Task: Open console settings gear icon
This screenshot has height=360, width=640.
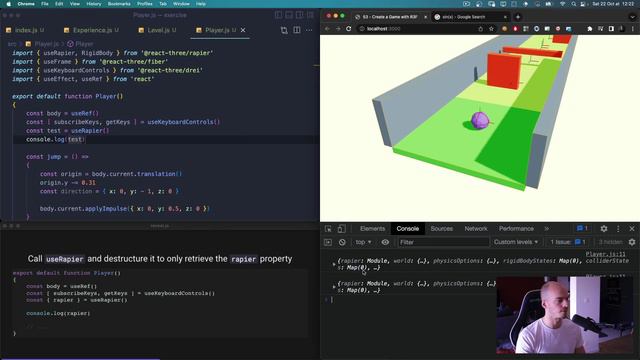Action: (x=632, y=242)
